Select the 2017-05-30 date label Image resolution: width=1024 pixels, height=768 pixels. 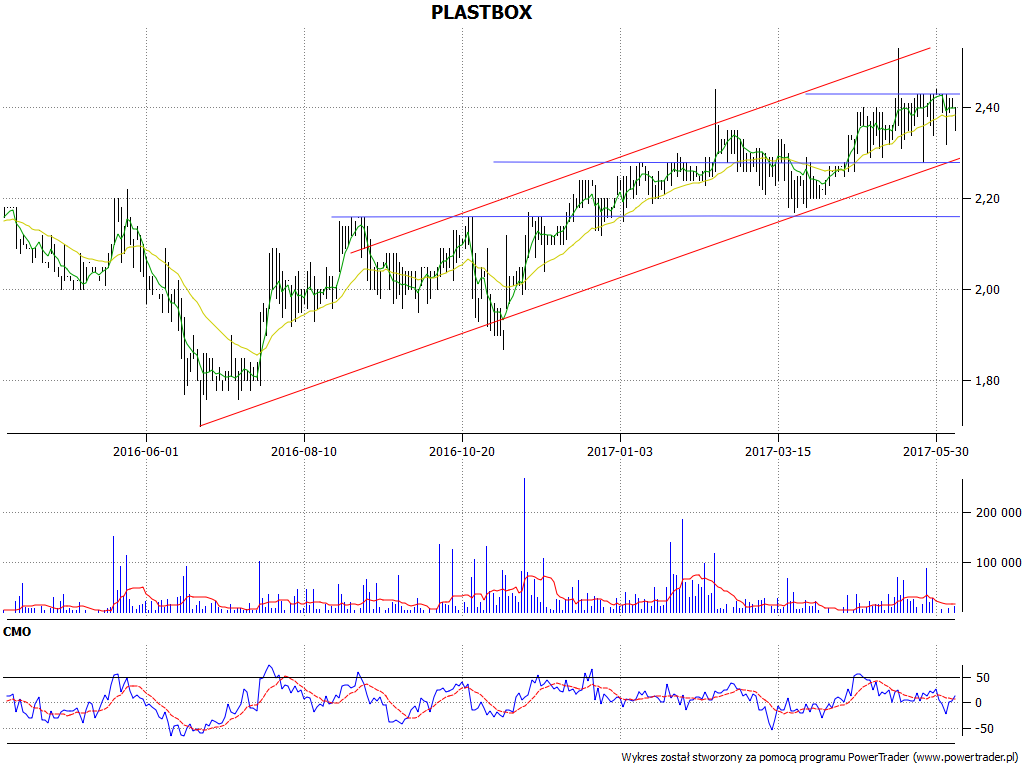click(936, 451)
